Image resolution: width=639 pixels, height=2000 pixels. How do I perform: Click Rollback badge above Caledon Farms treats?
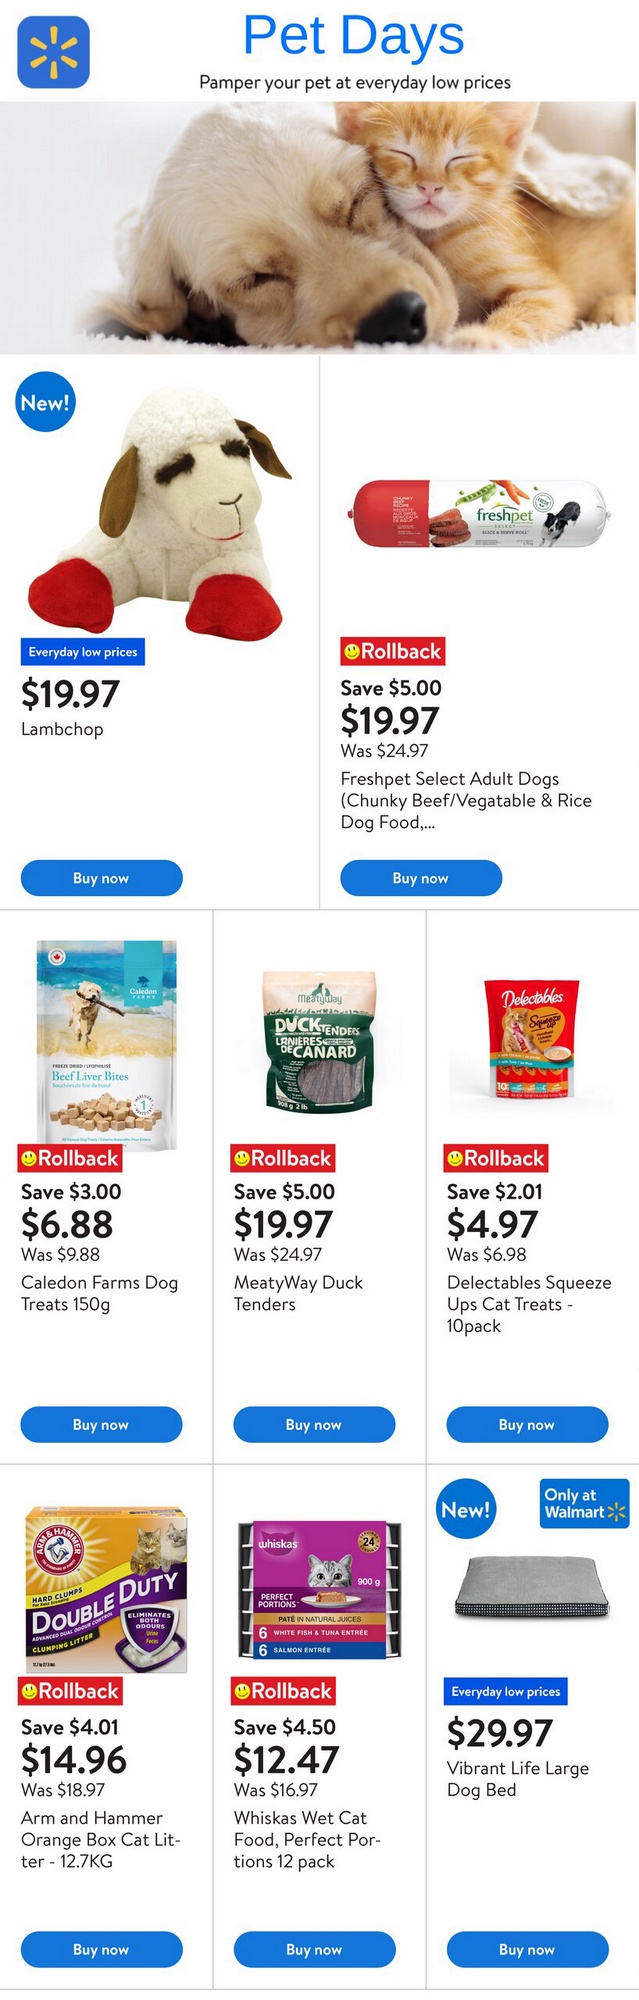click(x=70, y=1158)
